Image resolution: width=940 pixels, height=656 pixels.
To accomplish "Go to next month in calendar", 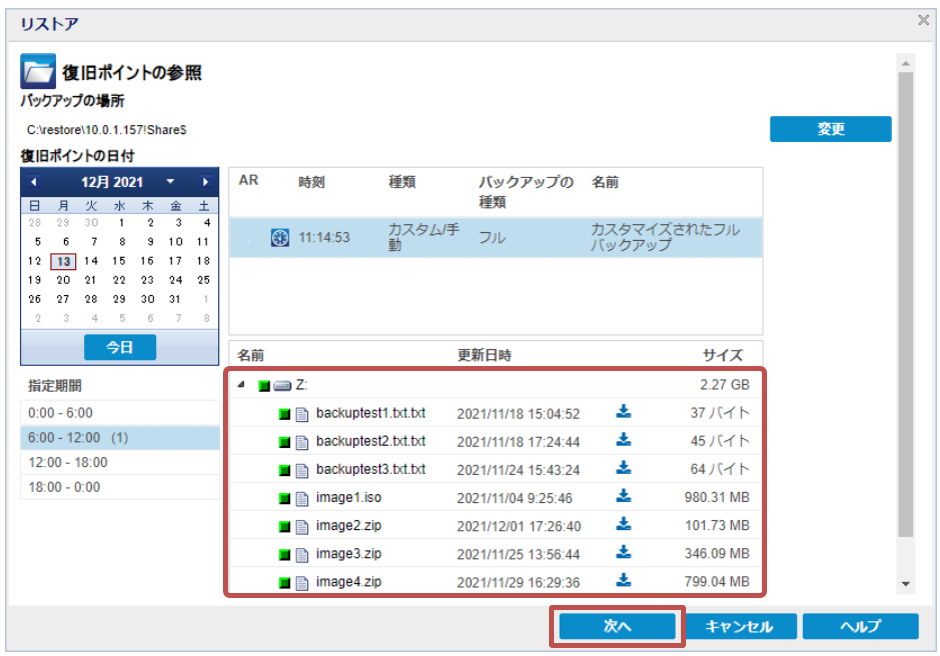I will [205, 182].
